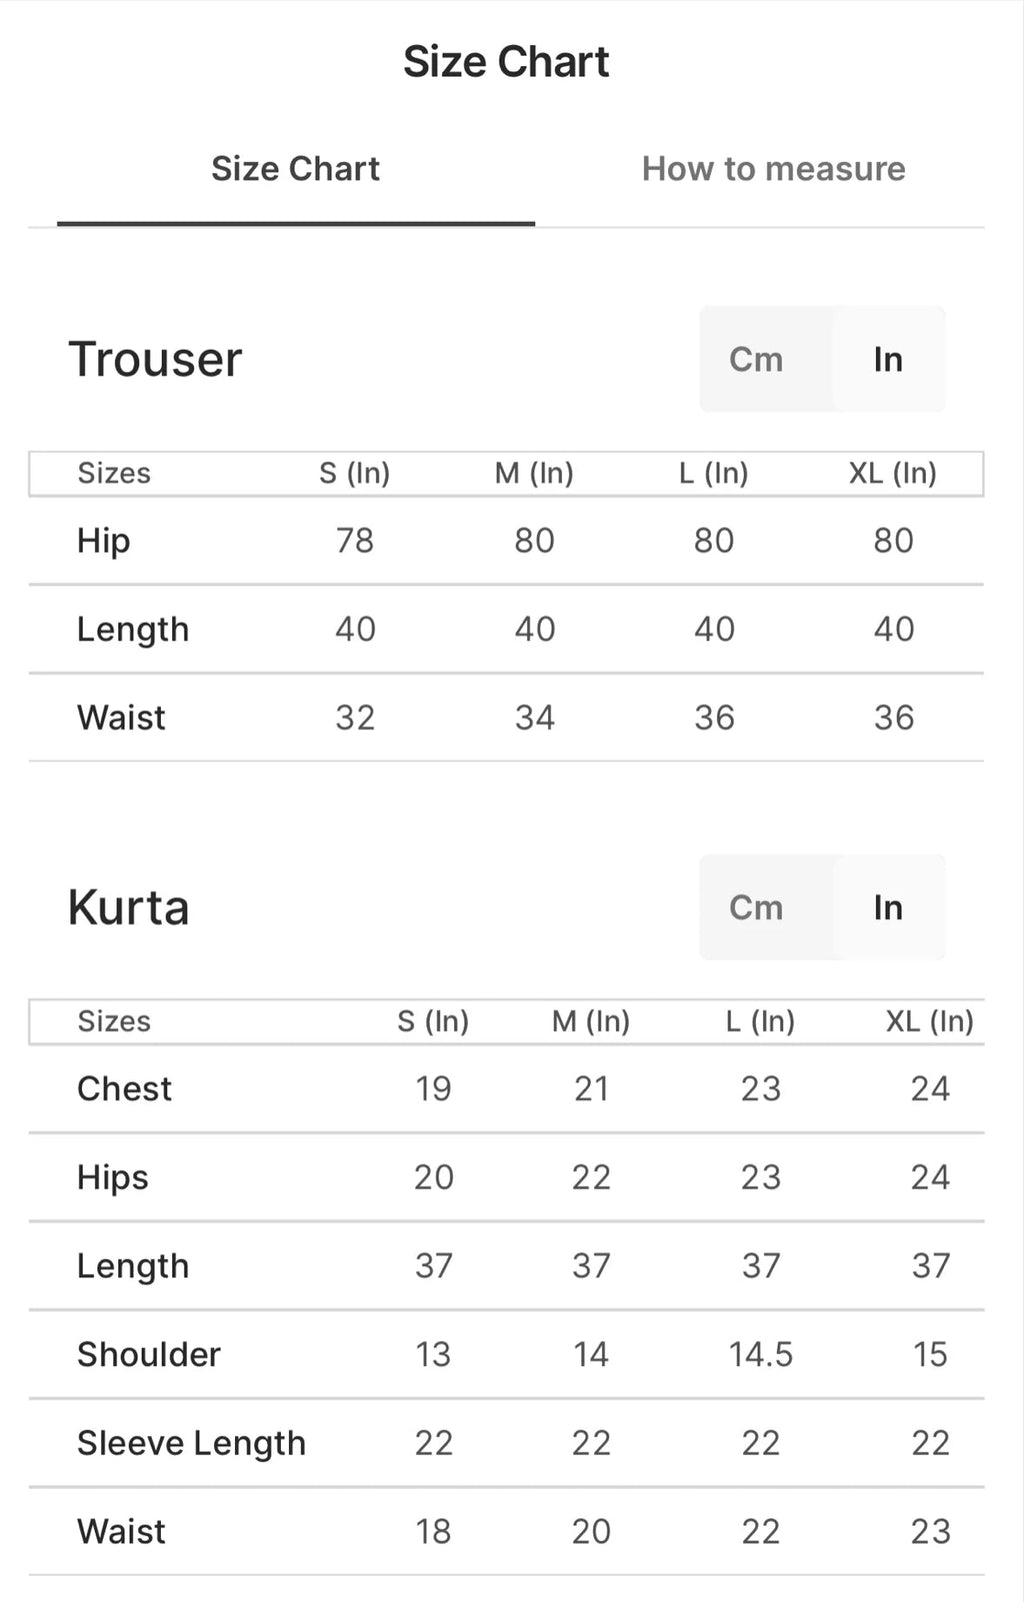Switch Trouser measurements to Cm

click(756, 359)
